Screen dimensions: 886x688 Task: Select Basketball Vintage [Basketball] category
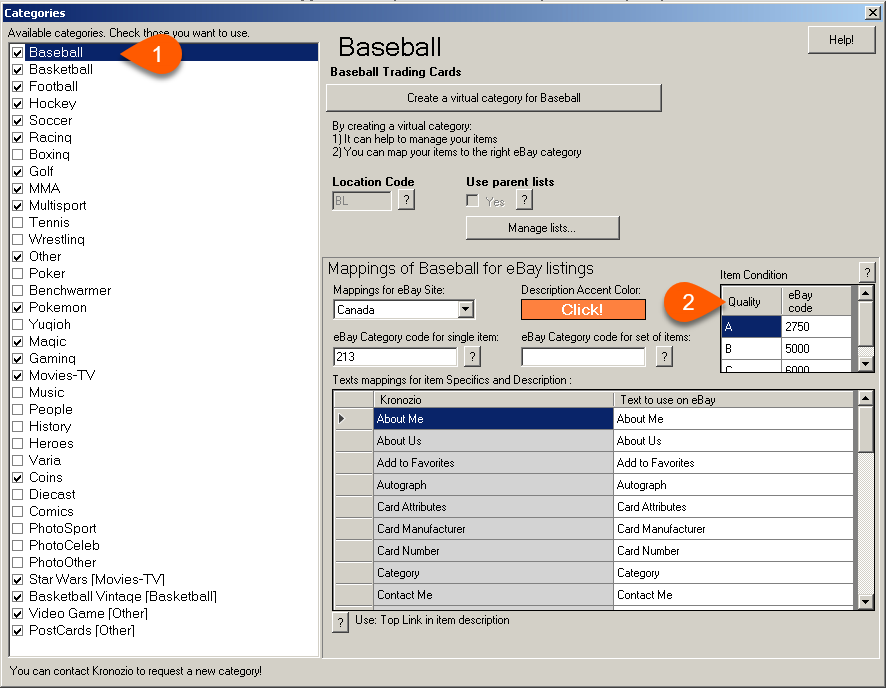[x=123, y=596]
